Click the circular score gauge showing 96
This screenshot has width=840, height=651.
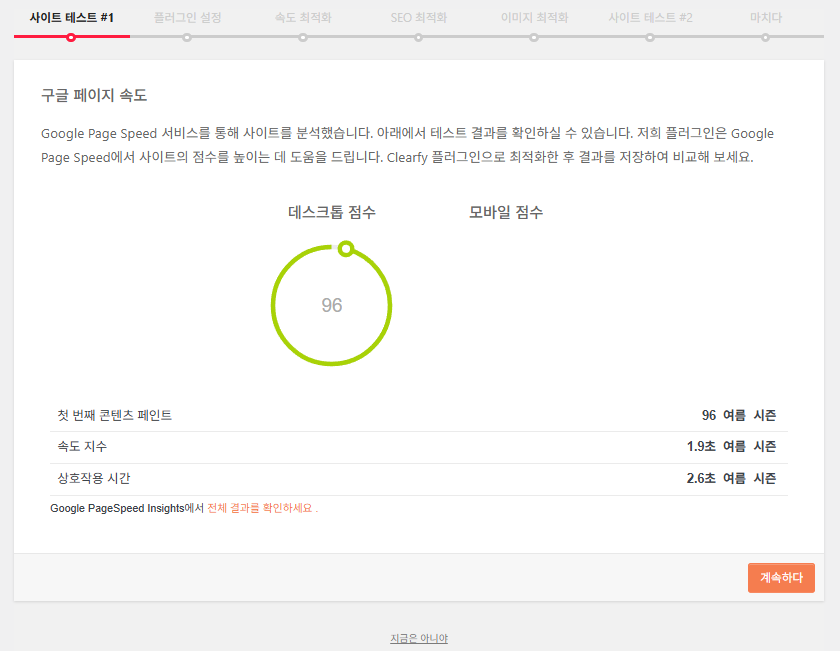[331, 305]
